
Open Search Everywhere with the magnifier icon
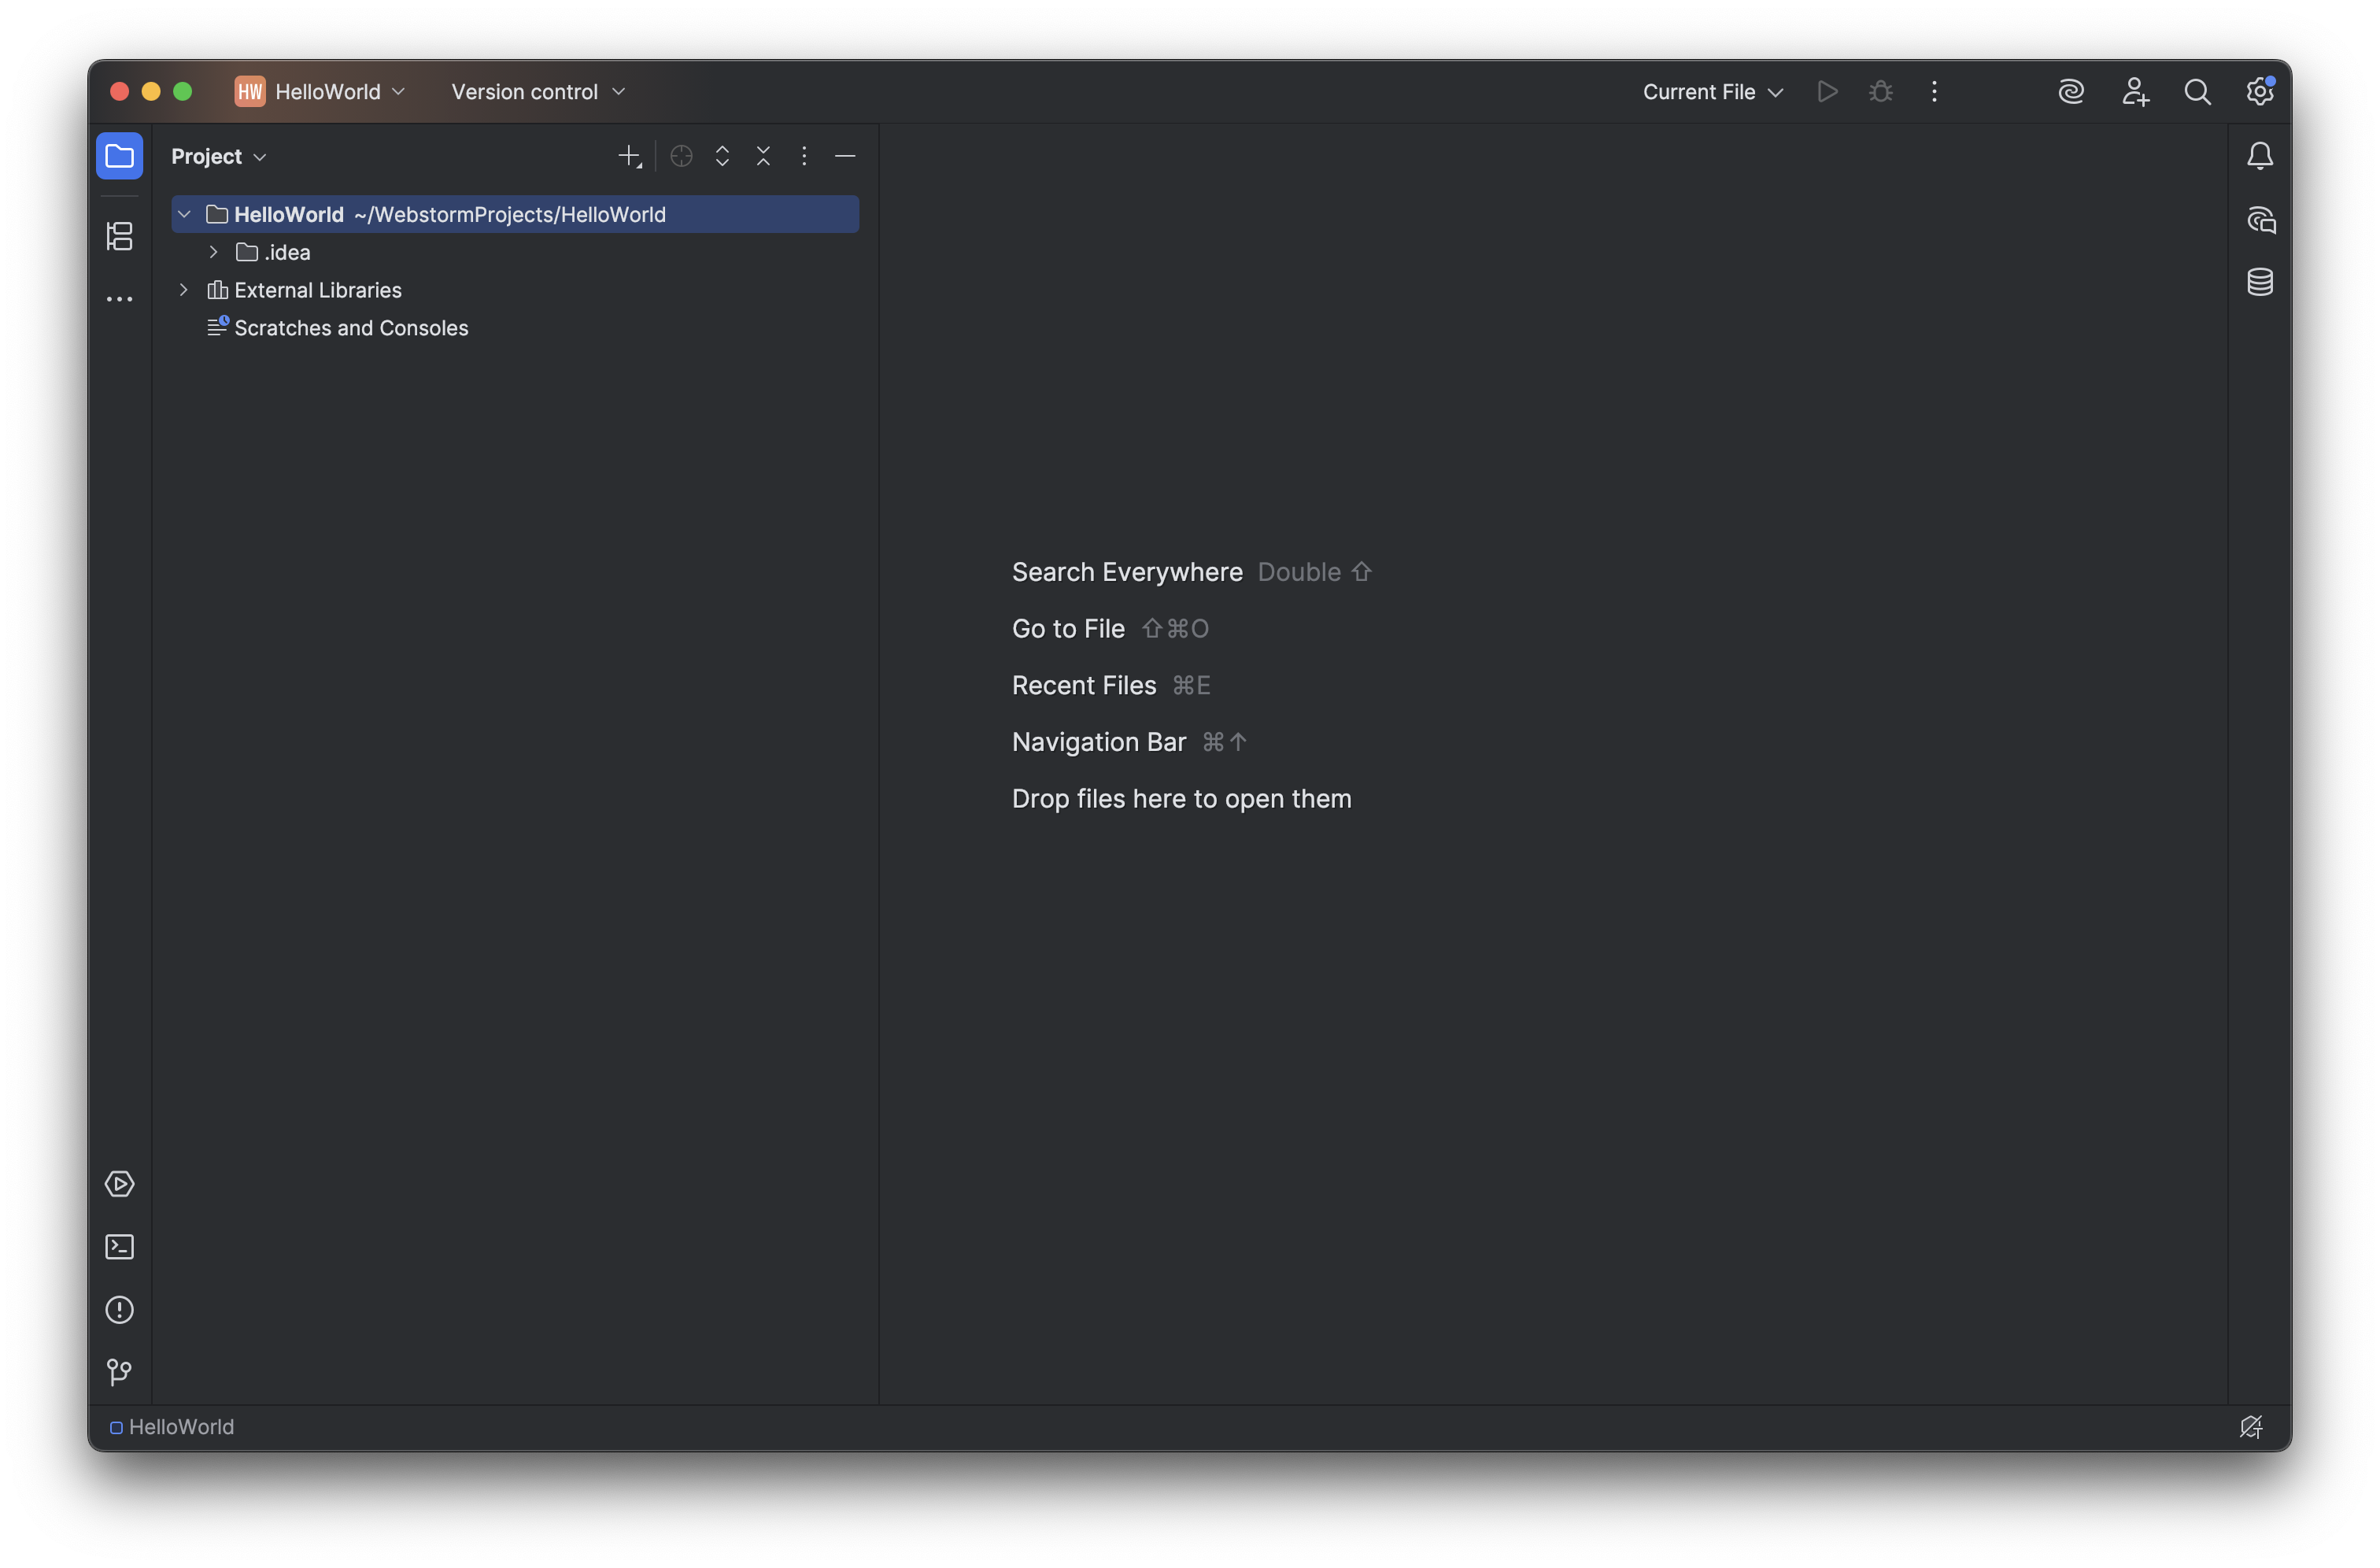pos(2198,91)
